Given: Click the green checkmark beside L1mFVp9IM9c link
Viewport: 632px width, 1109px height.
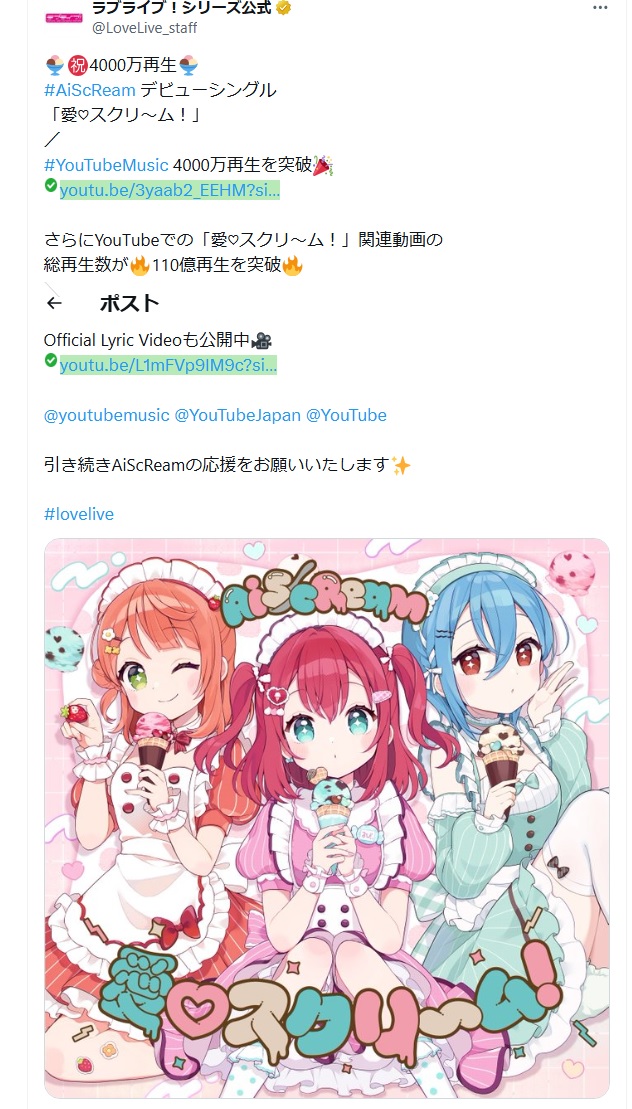Looking at the screenshot, I should pyautogui.click(x=51, y=361).
